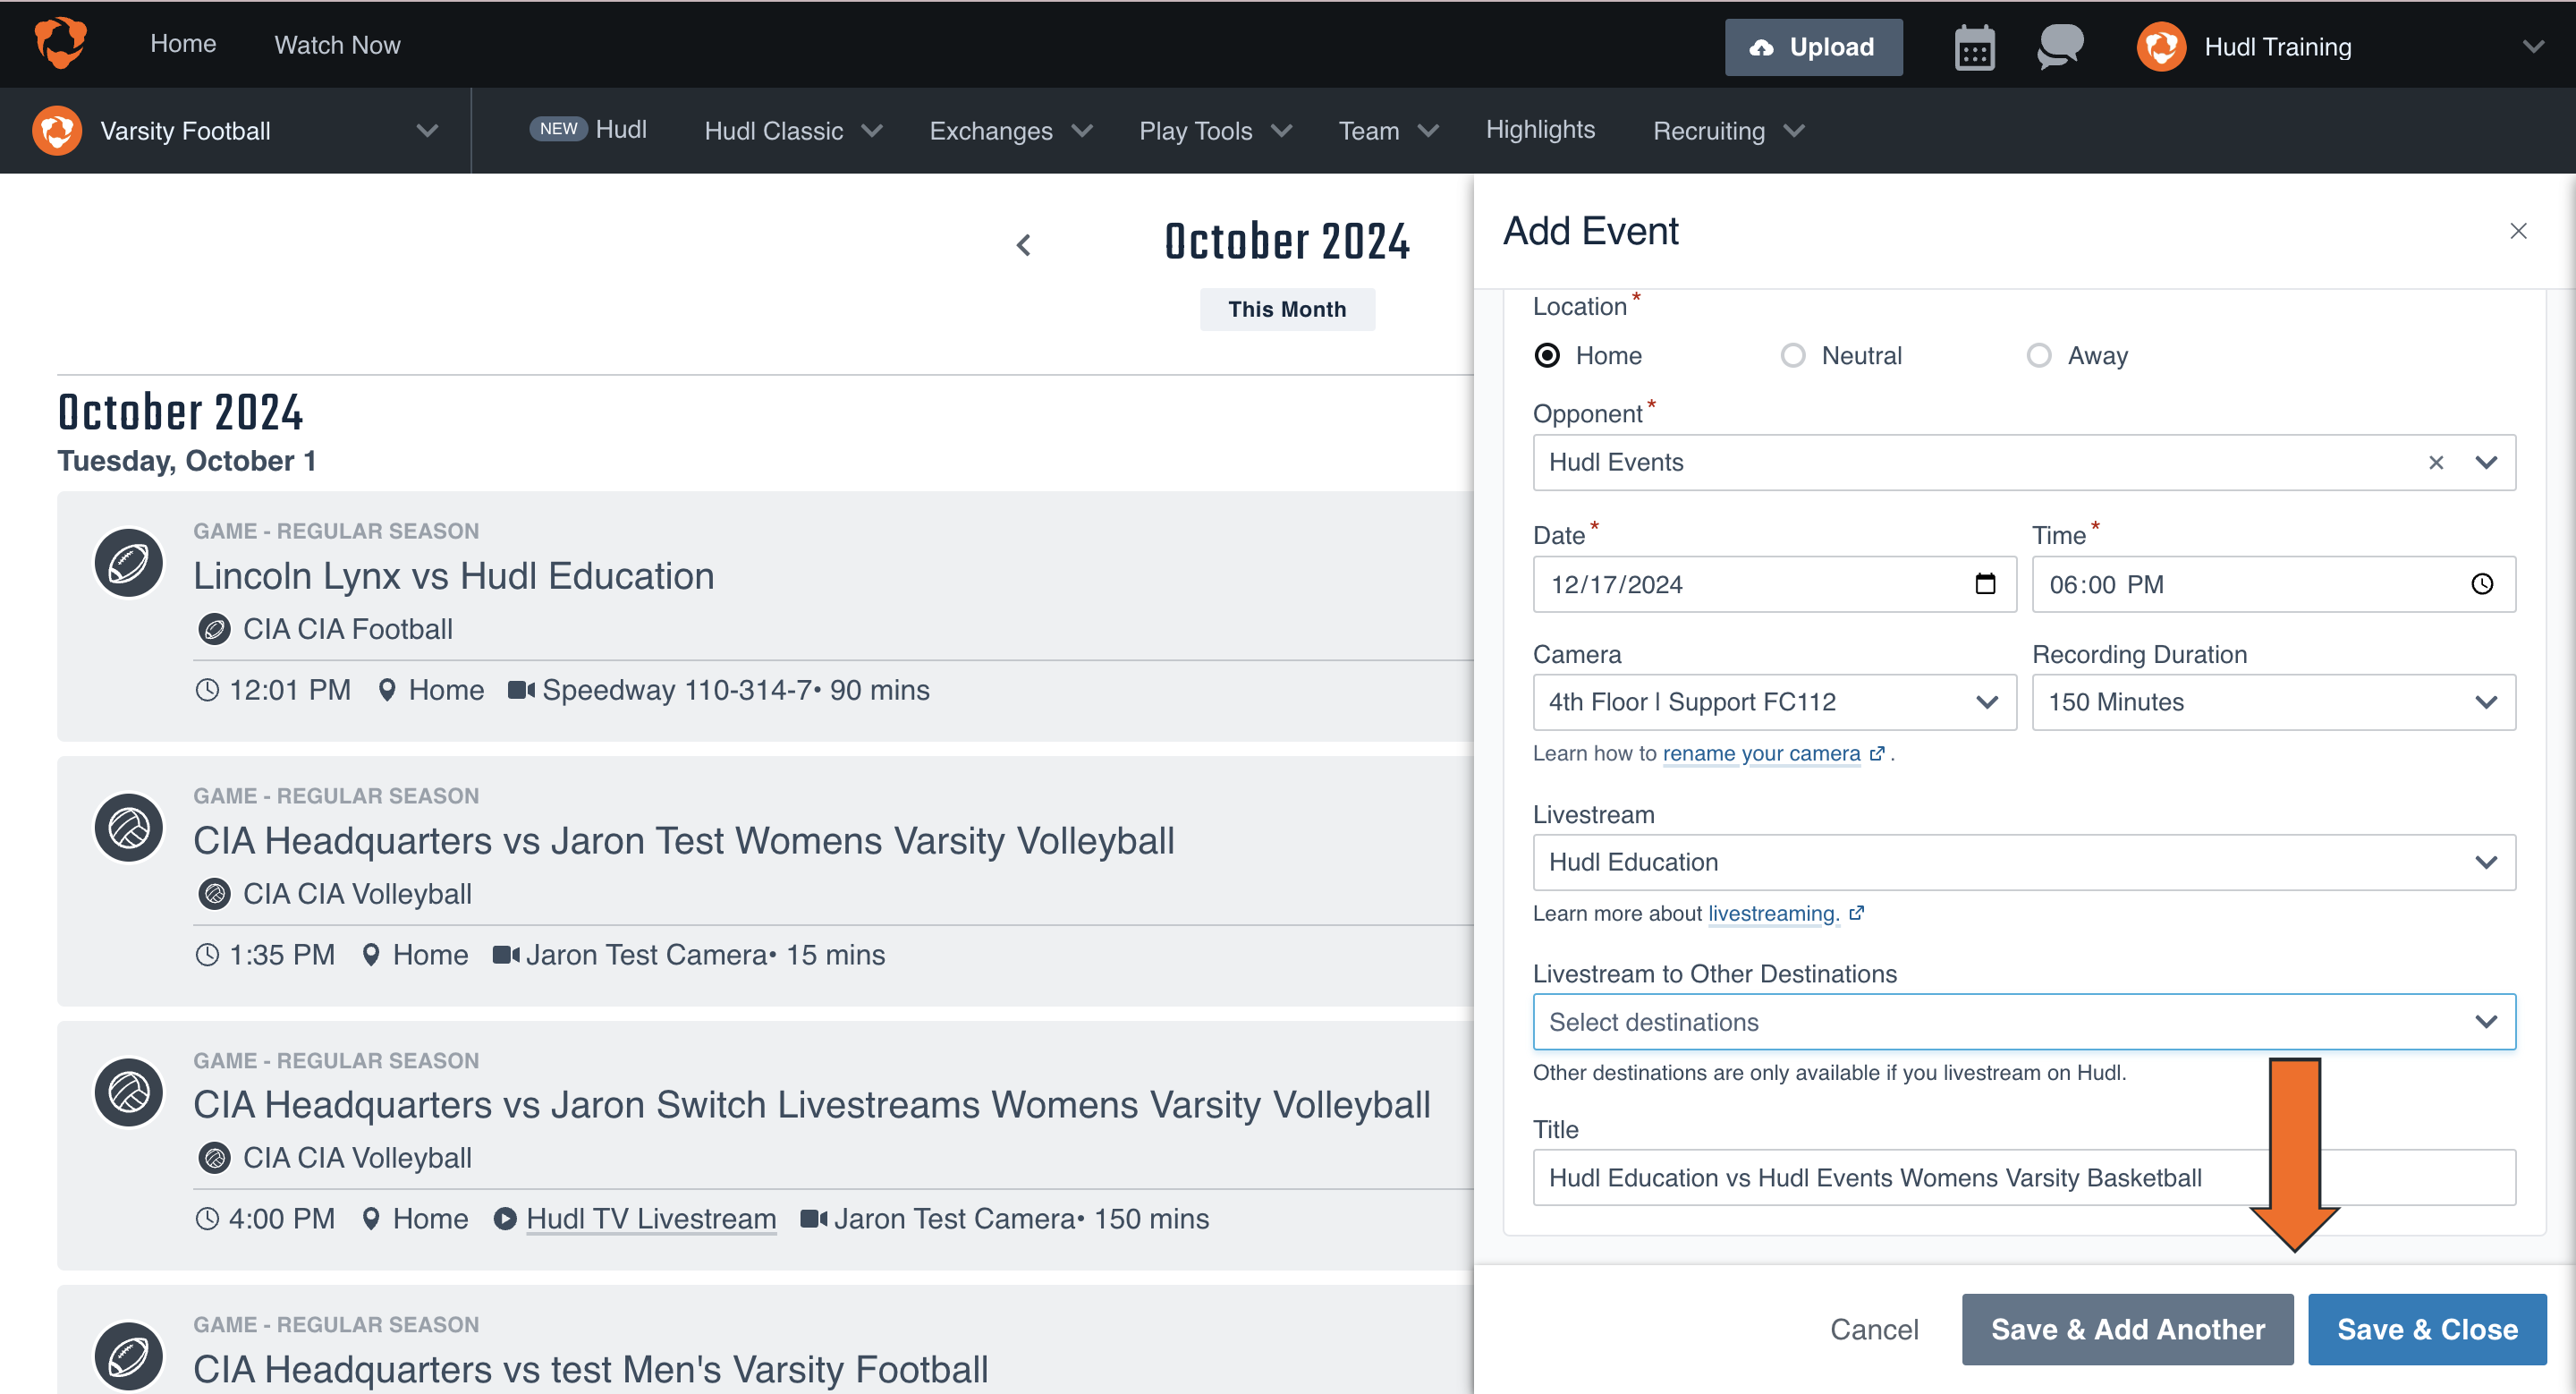Click Save & Close button
The width and height of the screenshot is (2576, 1394).
2426,1329
